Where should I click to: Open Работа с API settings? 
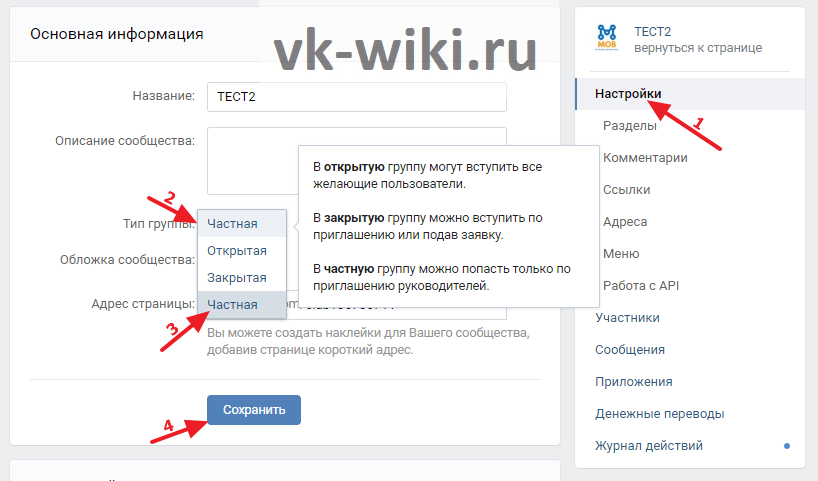[641, 286]
